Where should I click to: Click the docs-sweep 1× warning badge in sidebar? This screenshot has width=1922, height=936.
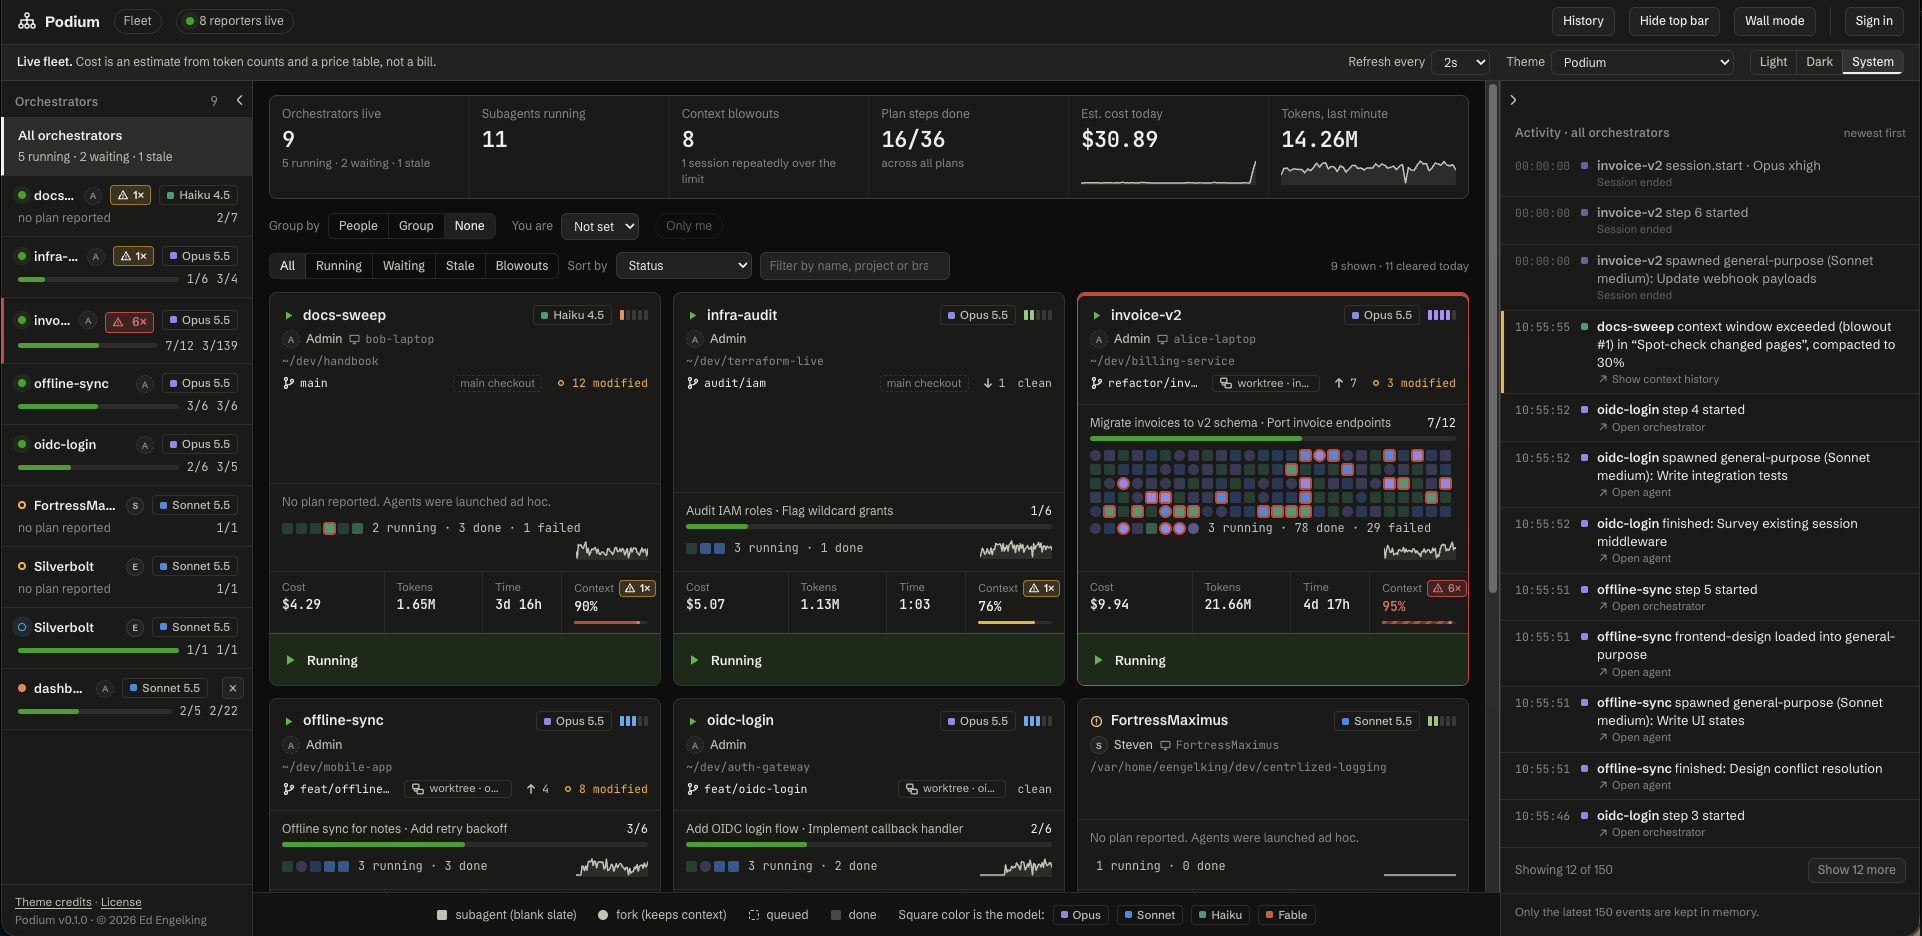click(130, 196)
